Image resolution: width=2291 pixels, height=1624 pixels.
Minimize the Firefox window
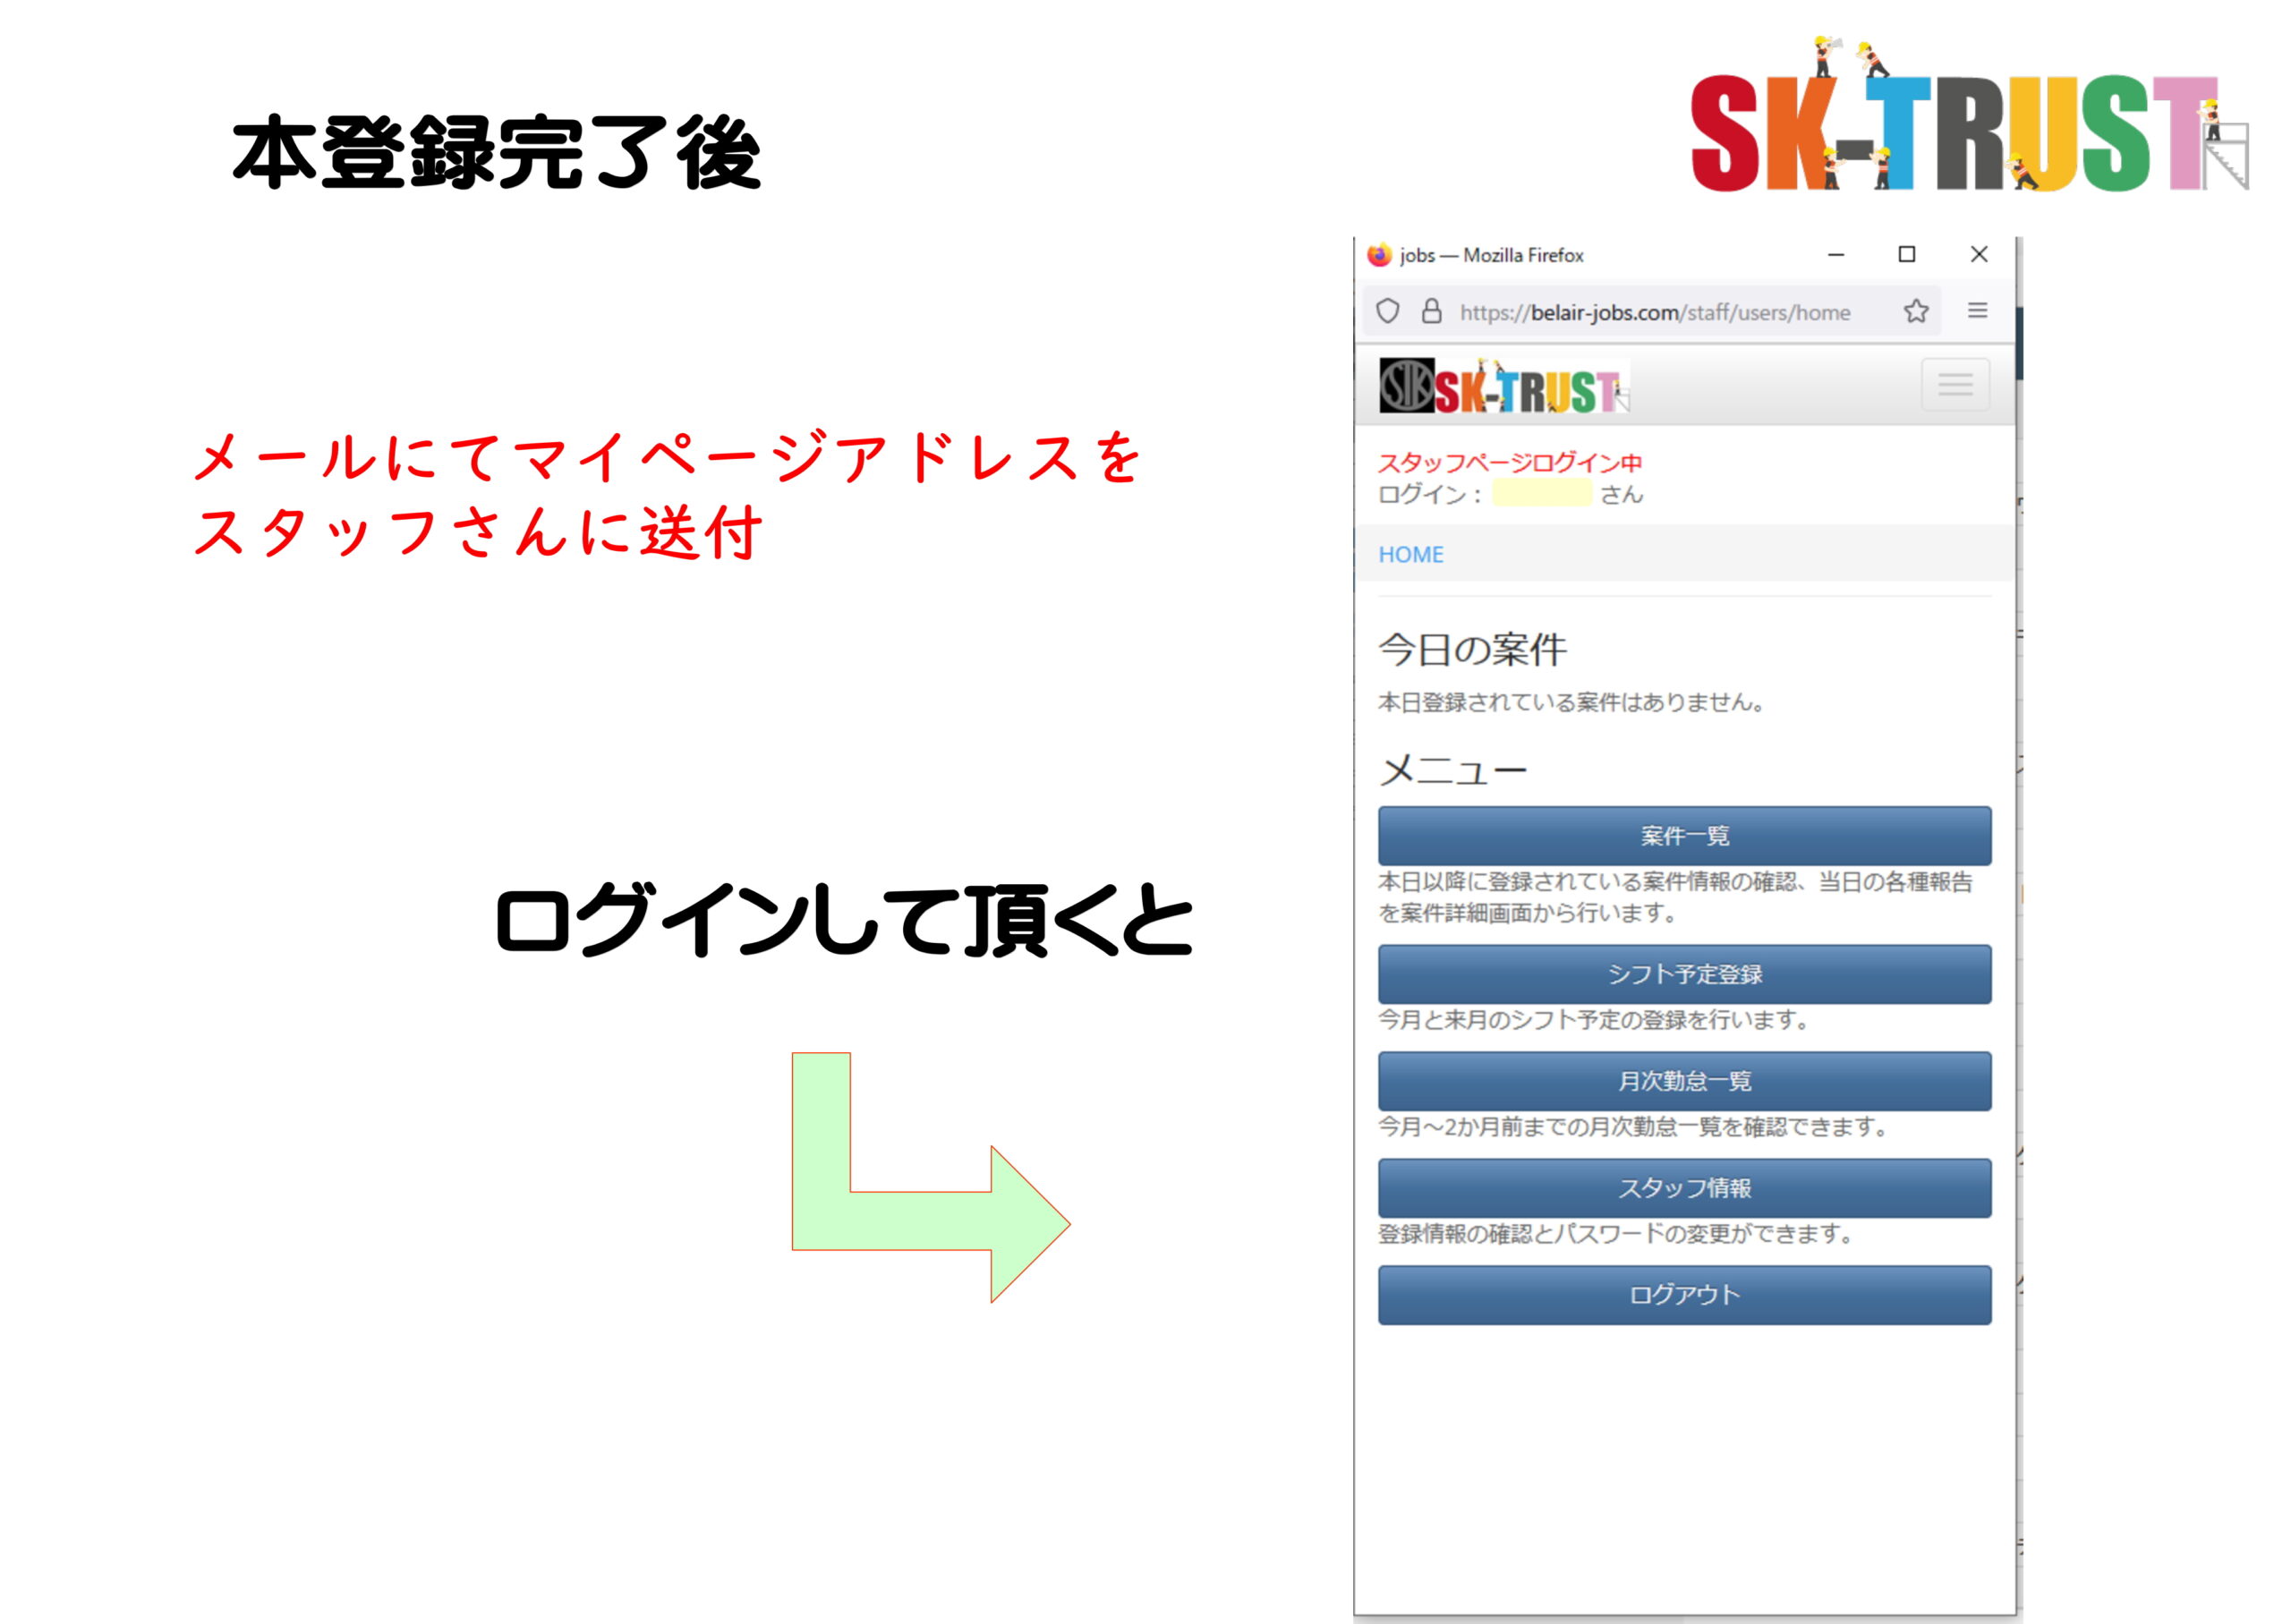(x=1835, y=255)
